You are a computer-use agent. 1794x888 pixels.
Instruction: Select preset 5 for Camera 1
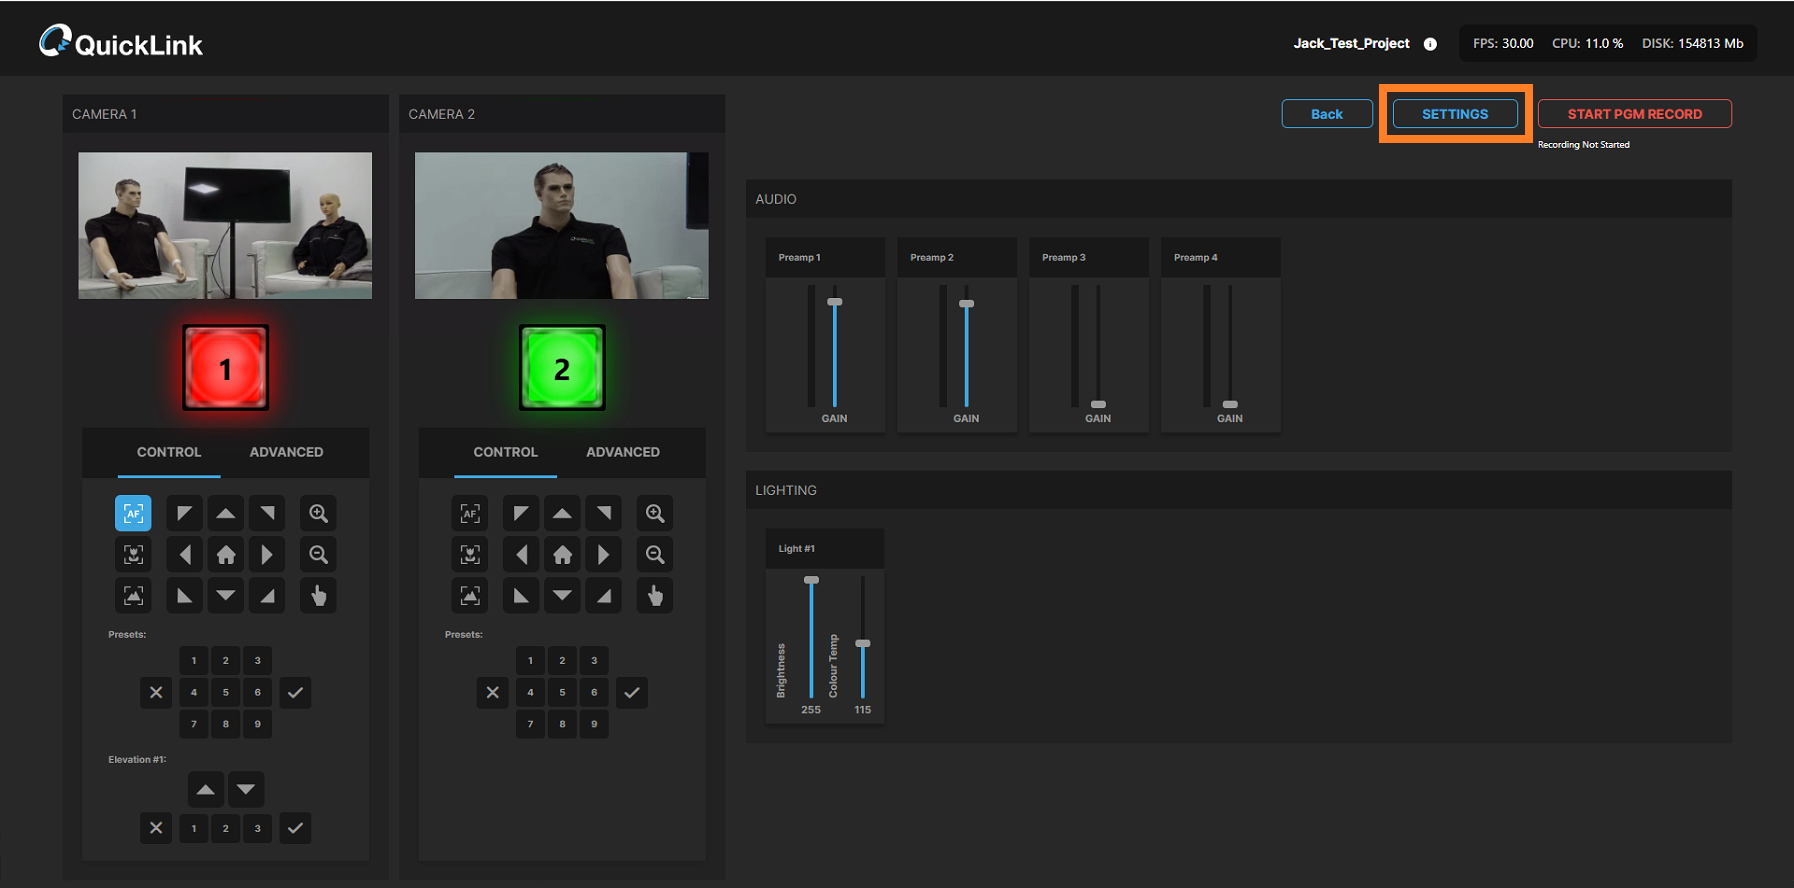pos(226,692)
